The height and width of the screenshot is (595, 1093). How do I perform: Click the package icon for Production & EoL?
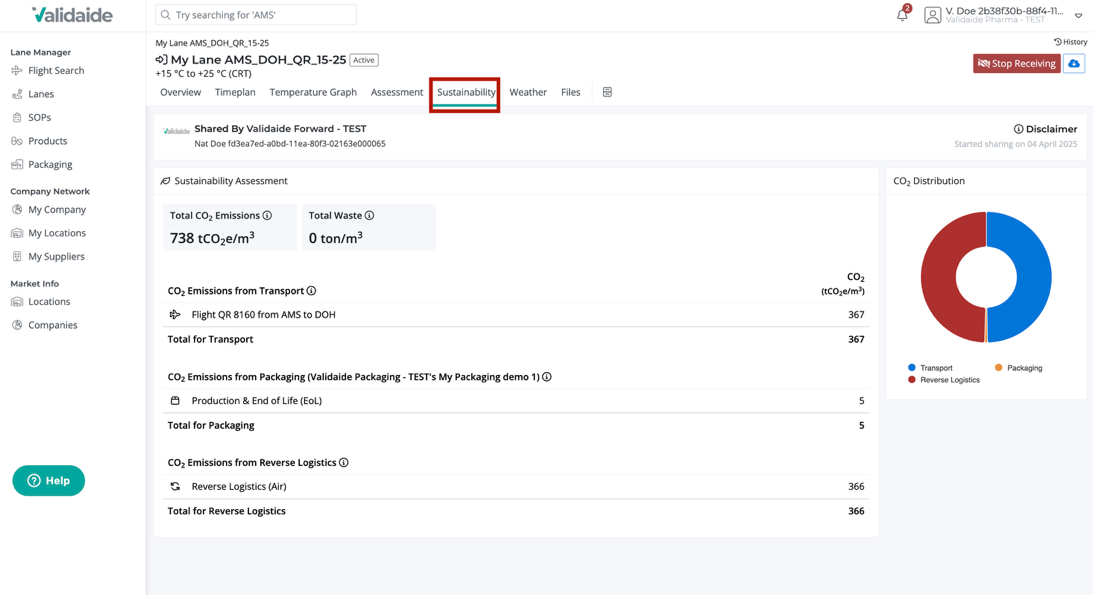175,401
